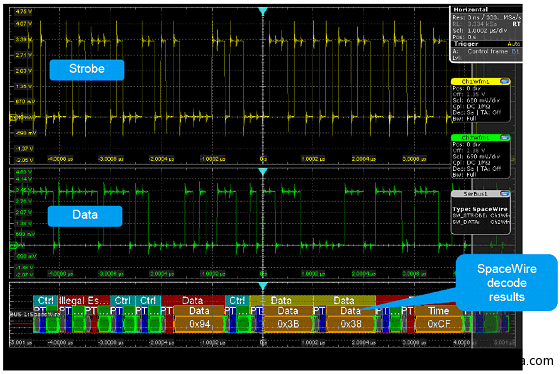Minimize the SerBus1 signal icon

click(504, 194)
